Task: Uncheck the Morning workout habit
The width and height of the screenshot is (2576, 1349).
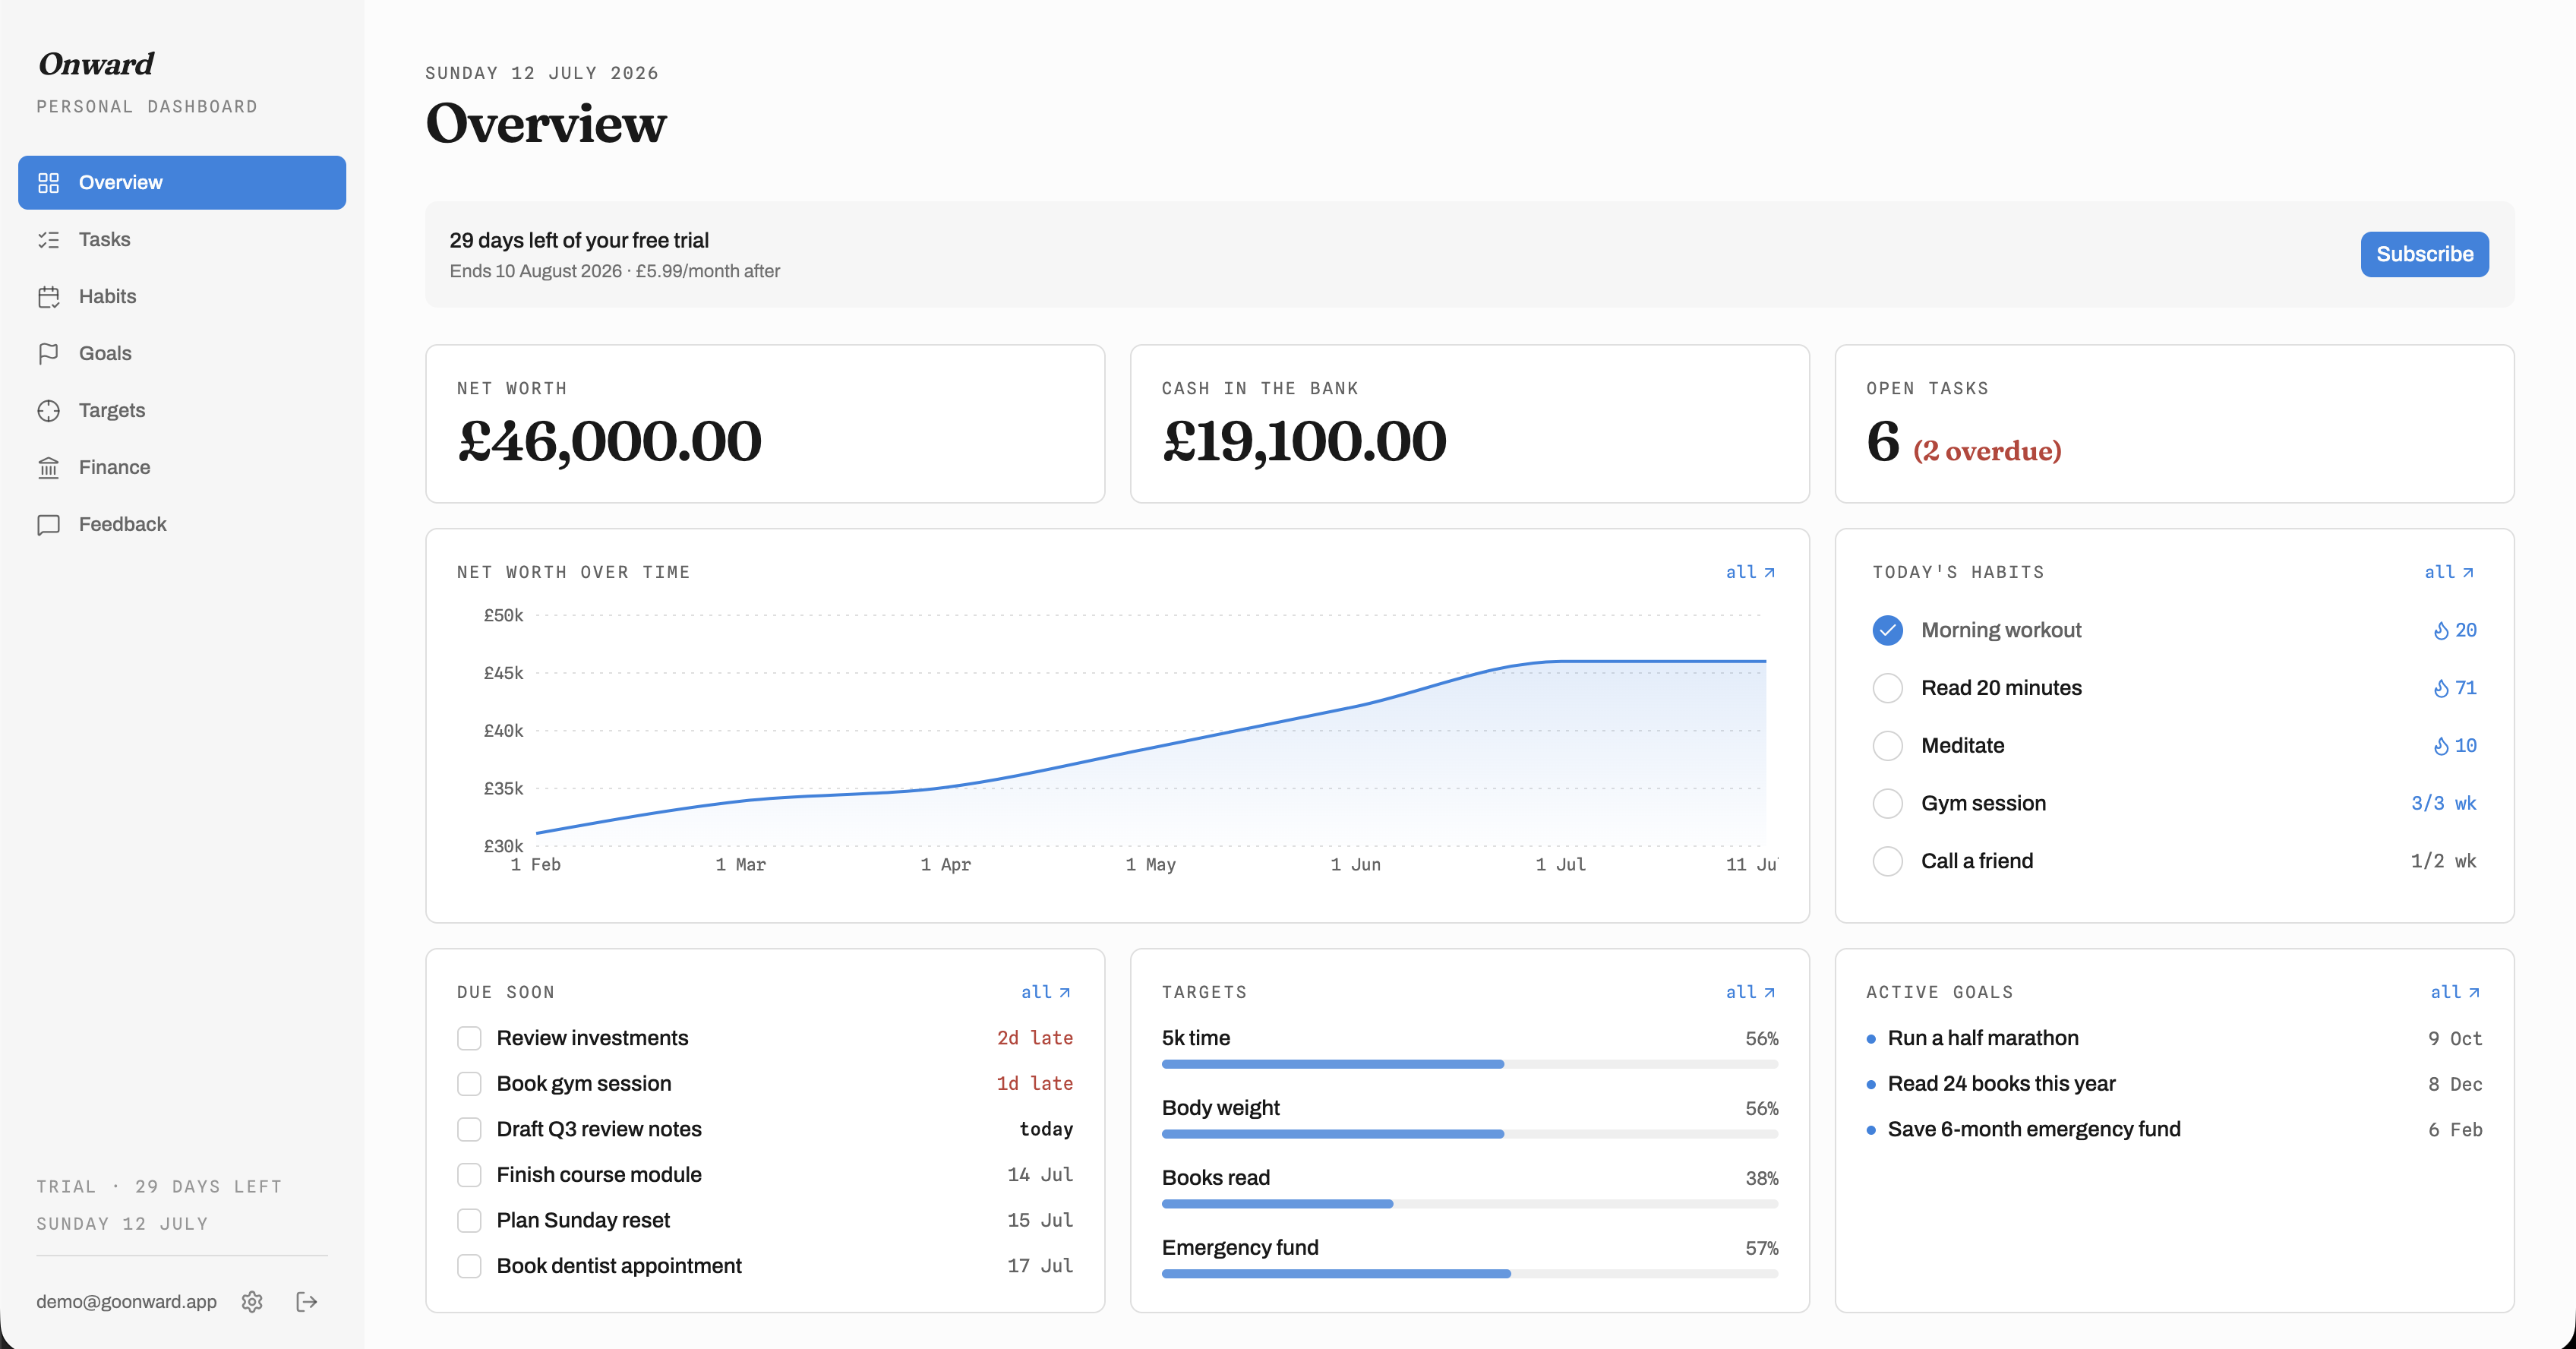Action: coord(1887,630)
